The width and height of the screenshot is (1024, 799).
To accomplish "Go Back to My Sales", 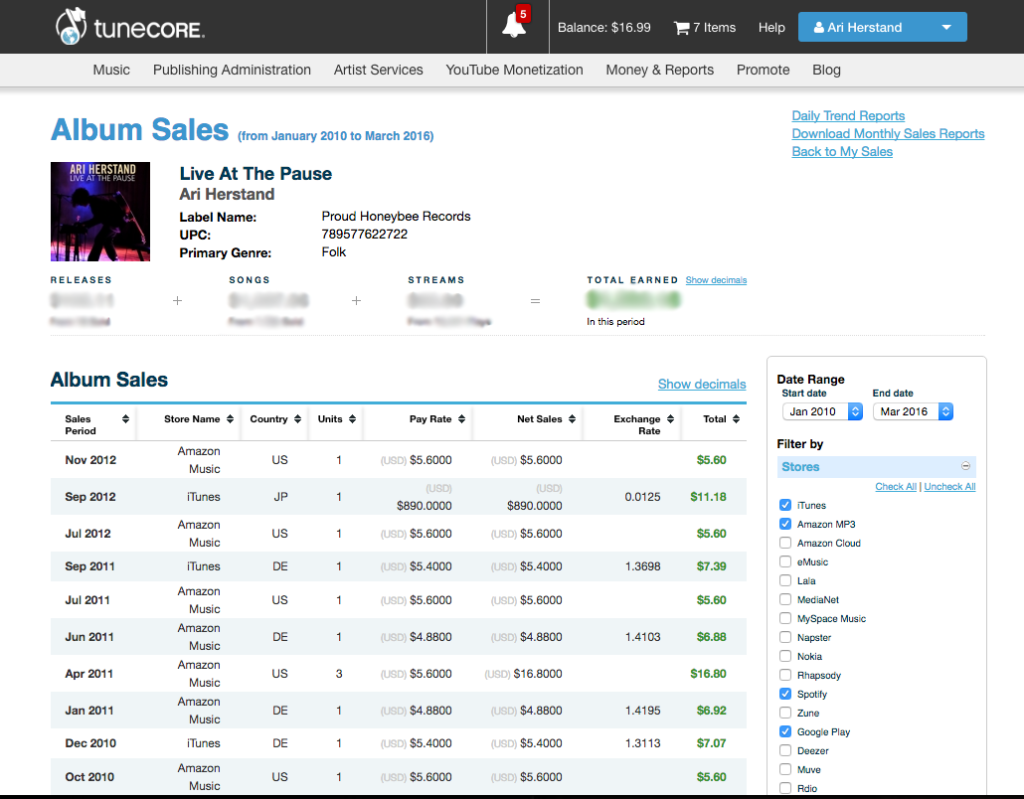I will click(x=842, y=152).
